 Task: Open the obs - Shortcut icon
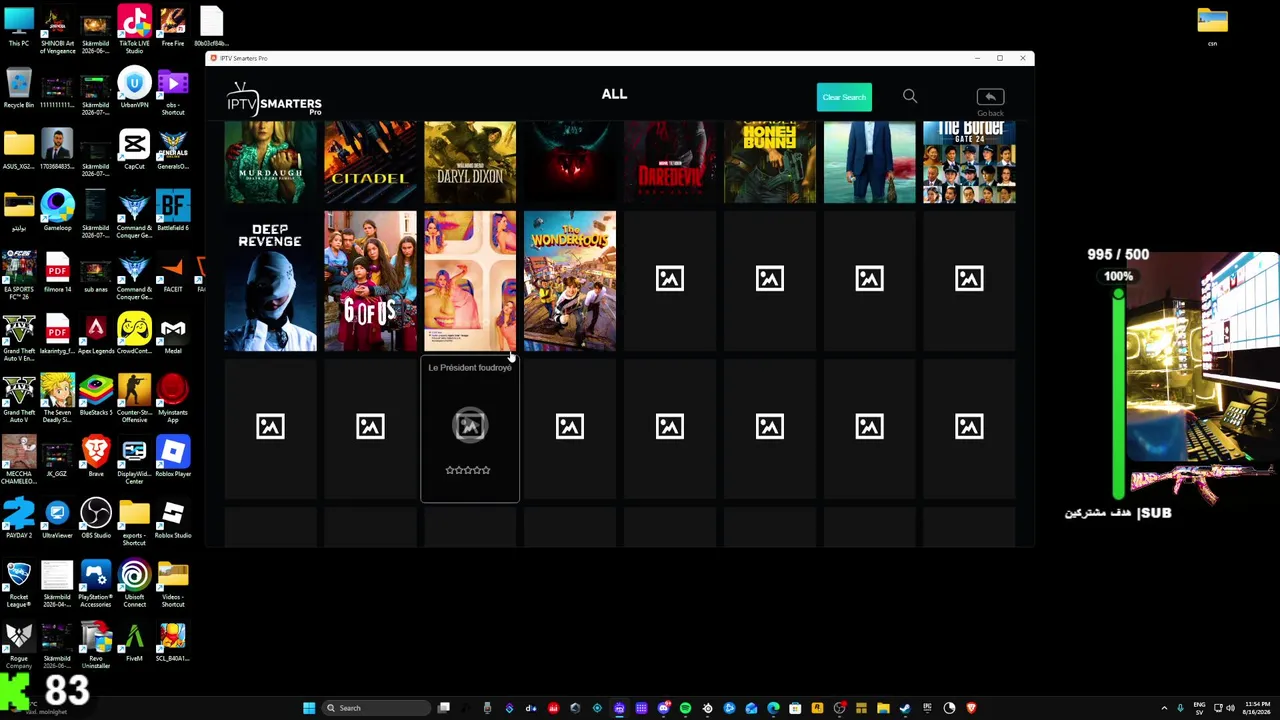coord(173,91)
